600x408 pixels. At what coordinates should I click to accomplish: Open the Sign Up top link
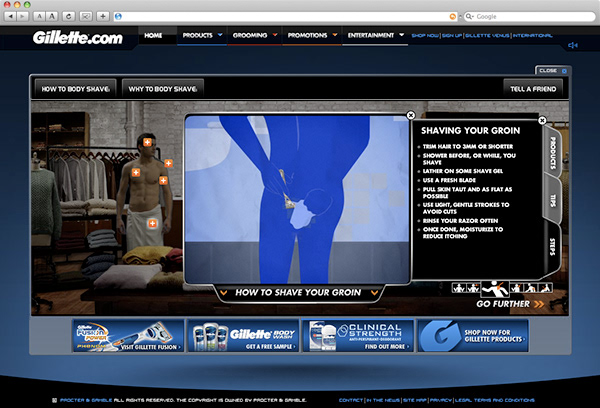[x=452, y=35]
